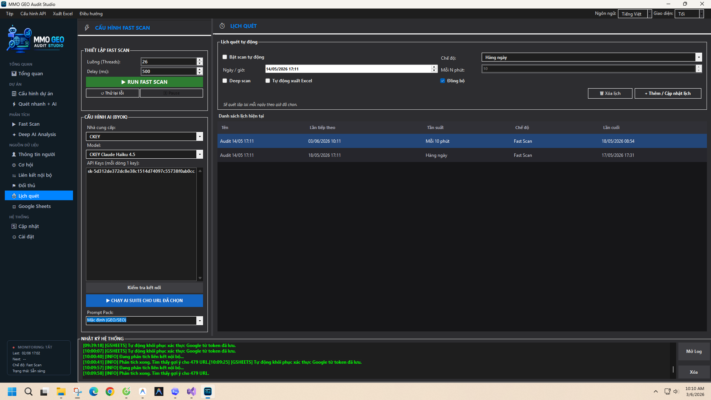The image size is (711, 400).
Task: Select schedule row with Hàng ngày frequency
Action: [x=462, y=155]
